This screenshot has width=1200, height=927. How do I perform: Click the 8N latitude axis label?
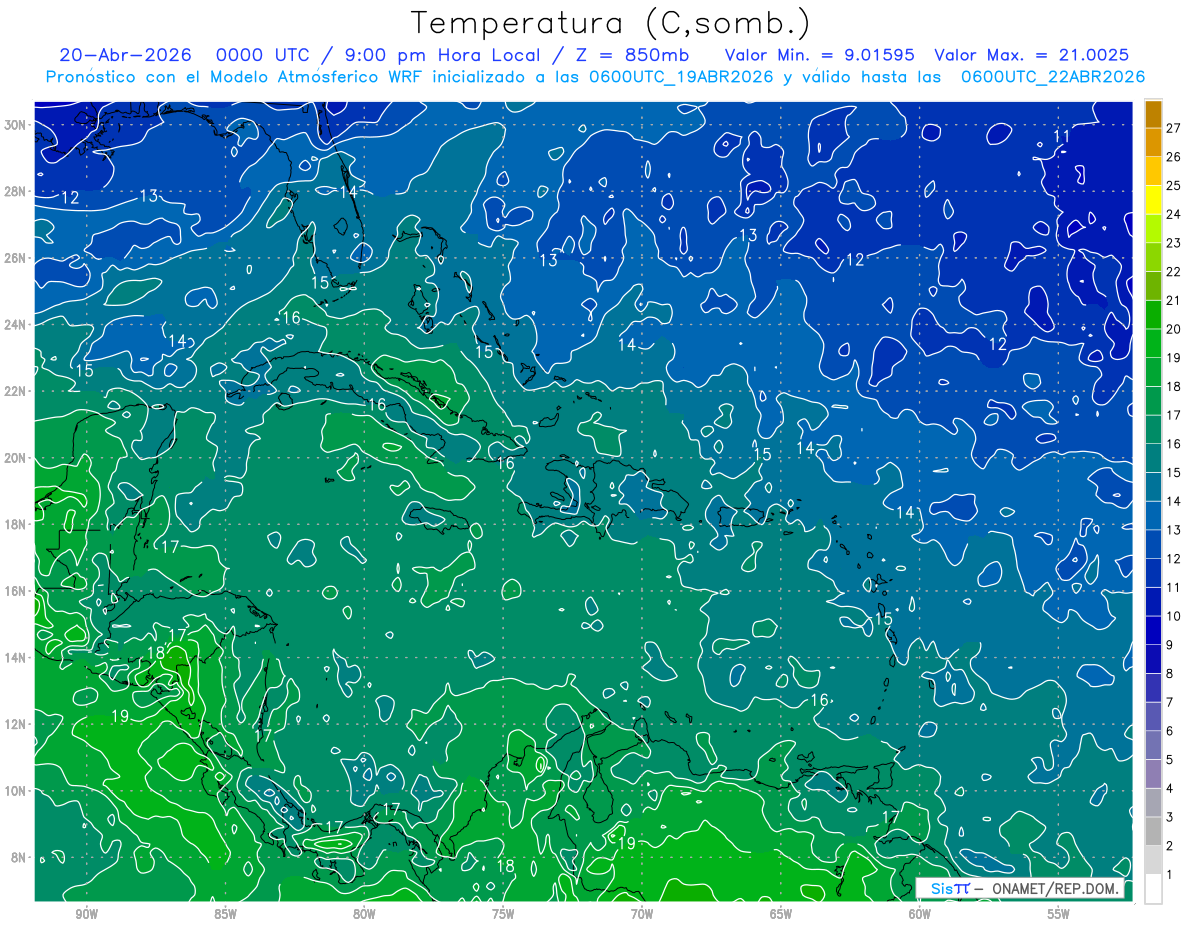(19, 857)
